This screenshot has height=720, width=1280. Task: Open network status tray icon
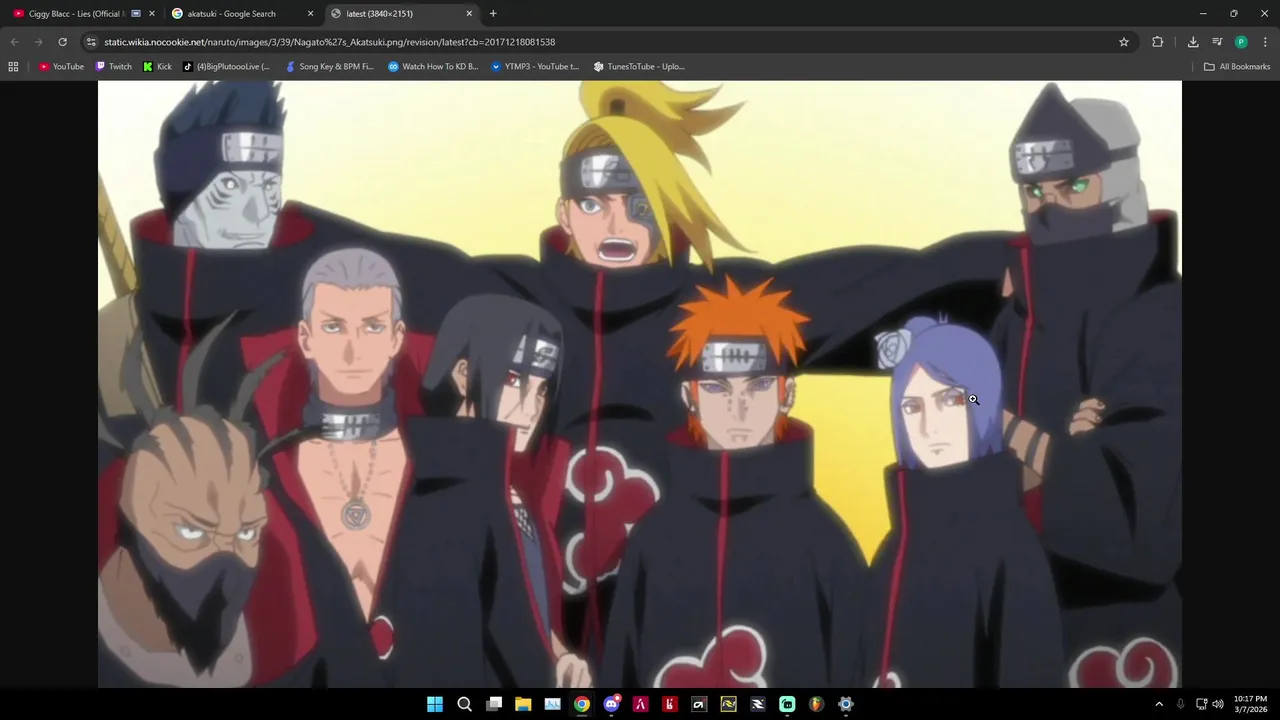1201,704
